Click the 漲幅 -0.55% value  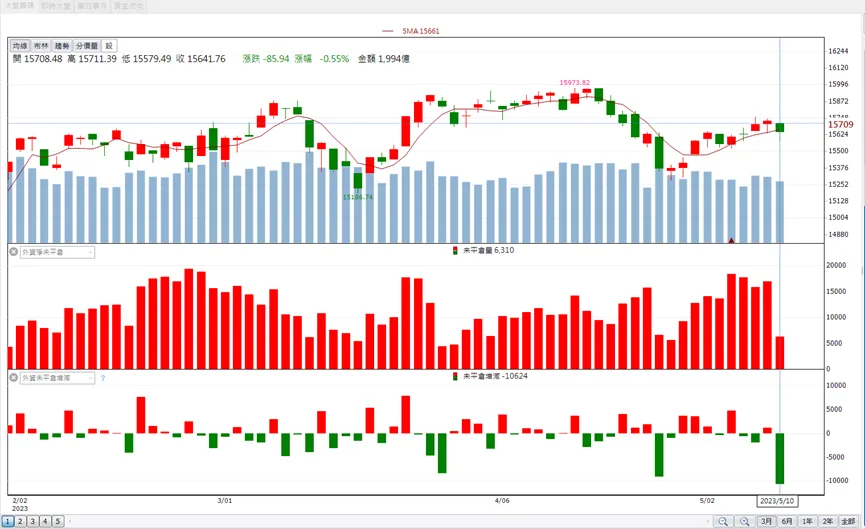[322, 58]
